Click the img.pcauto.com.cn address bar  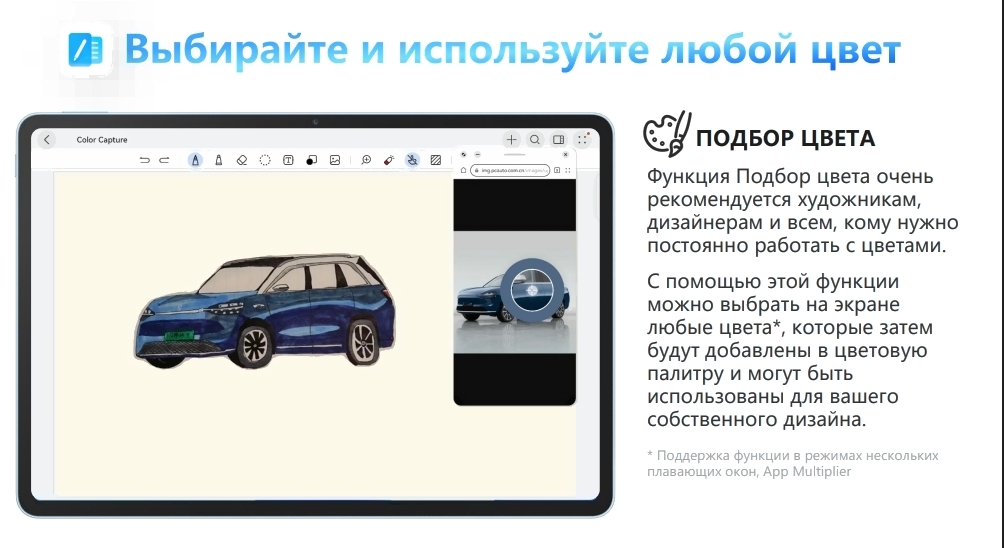pyautogui.click(x=510, y=171)
